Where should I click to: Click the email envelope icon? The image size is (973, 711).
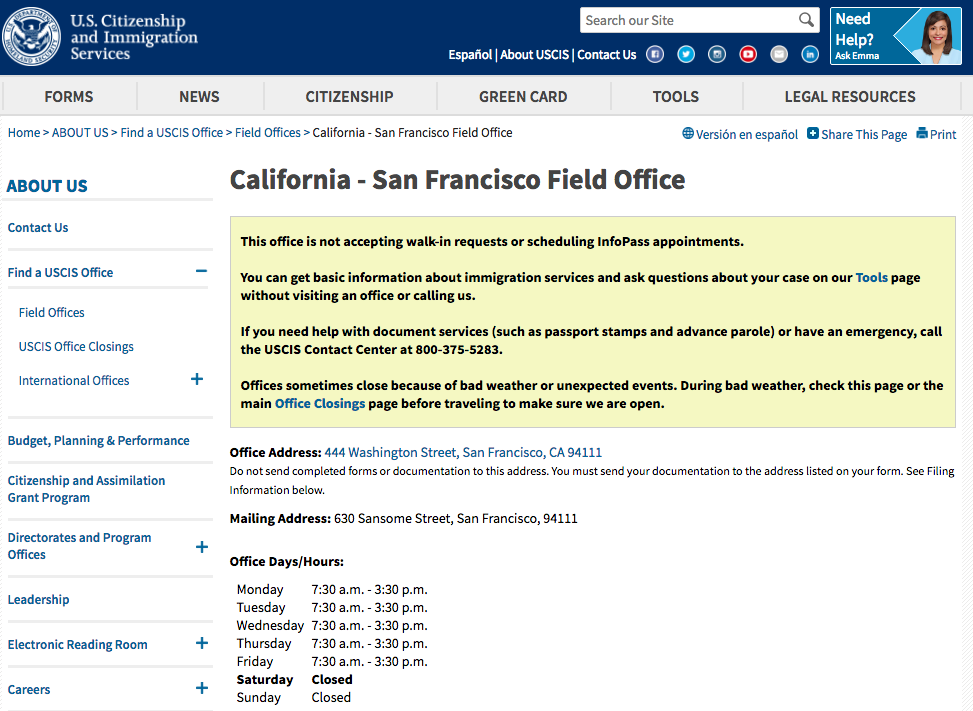(x=779, y=55)
